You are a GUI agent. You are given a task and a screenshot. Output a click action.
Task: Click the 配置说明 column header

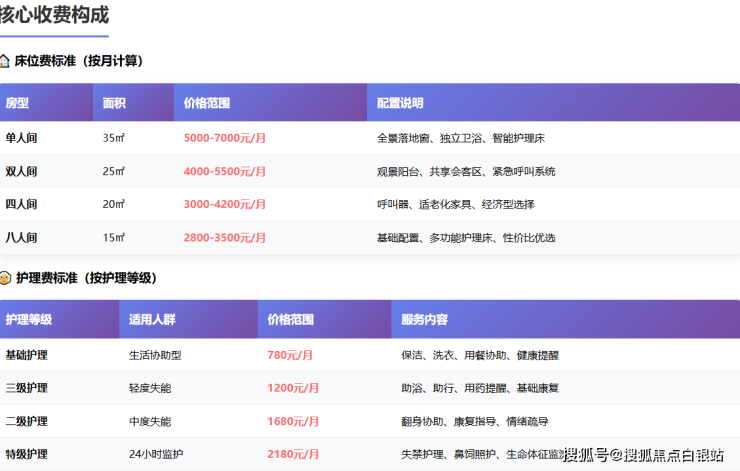(x=400, y=103)
